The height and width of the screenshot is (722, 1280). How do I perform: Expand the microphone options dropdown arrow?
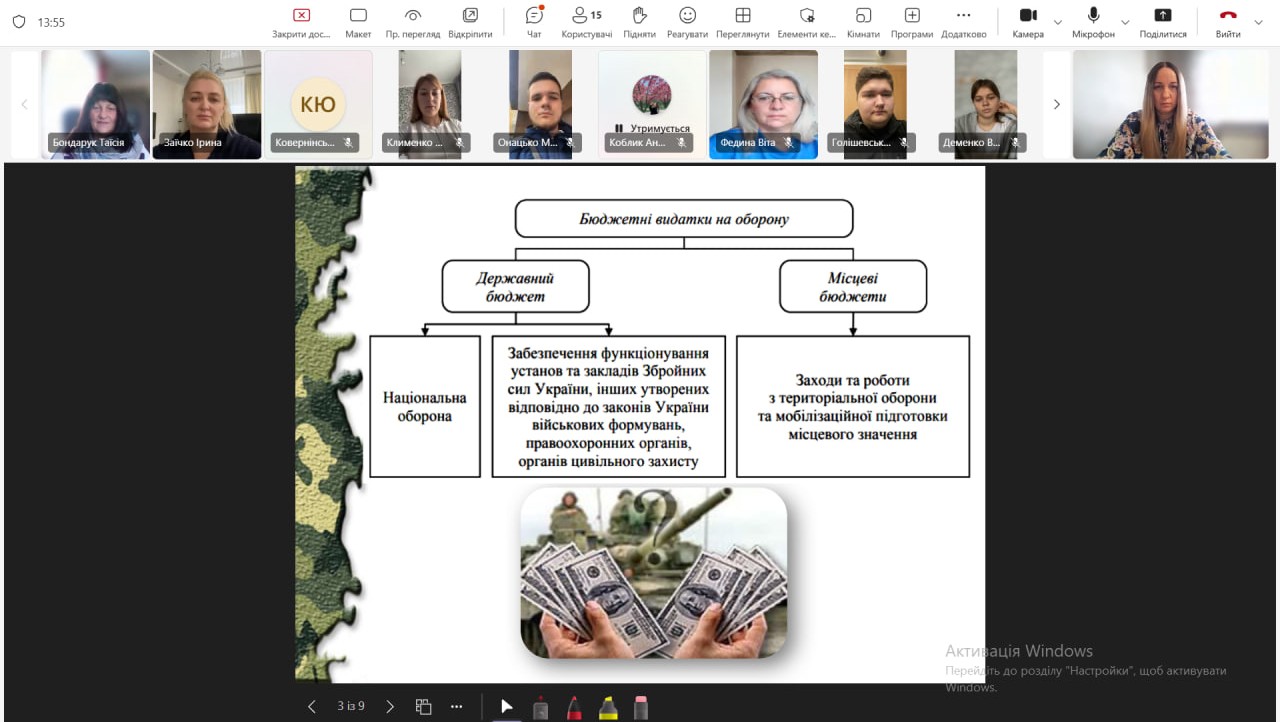tap(1125, 22)
